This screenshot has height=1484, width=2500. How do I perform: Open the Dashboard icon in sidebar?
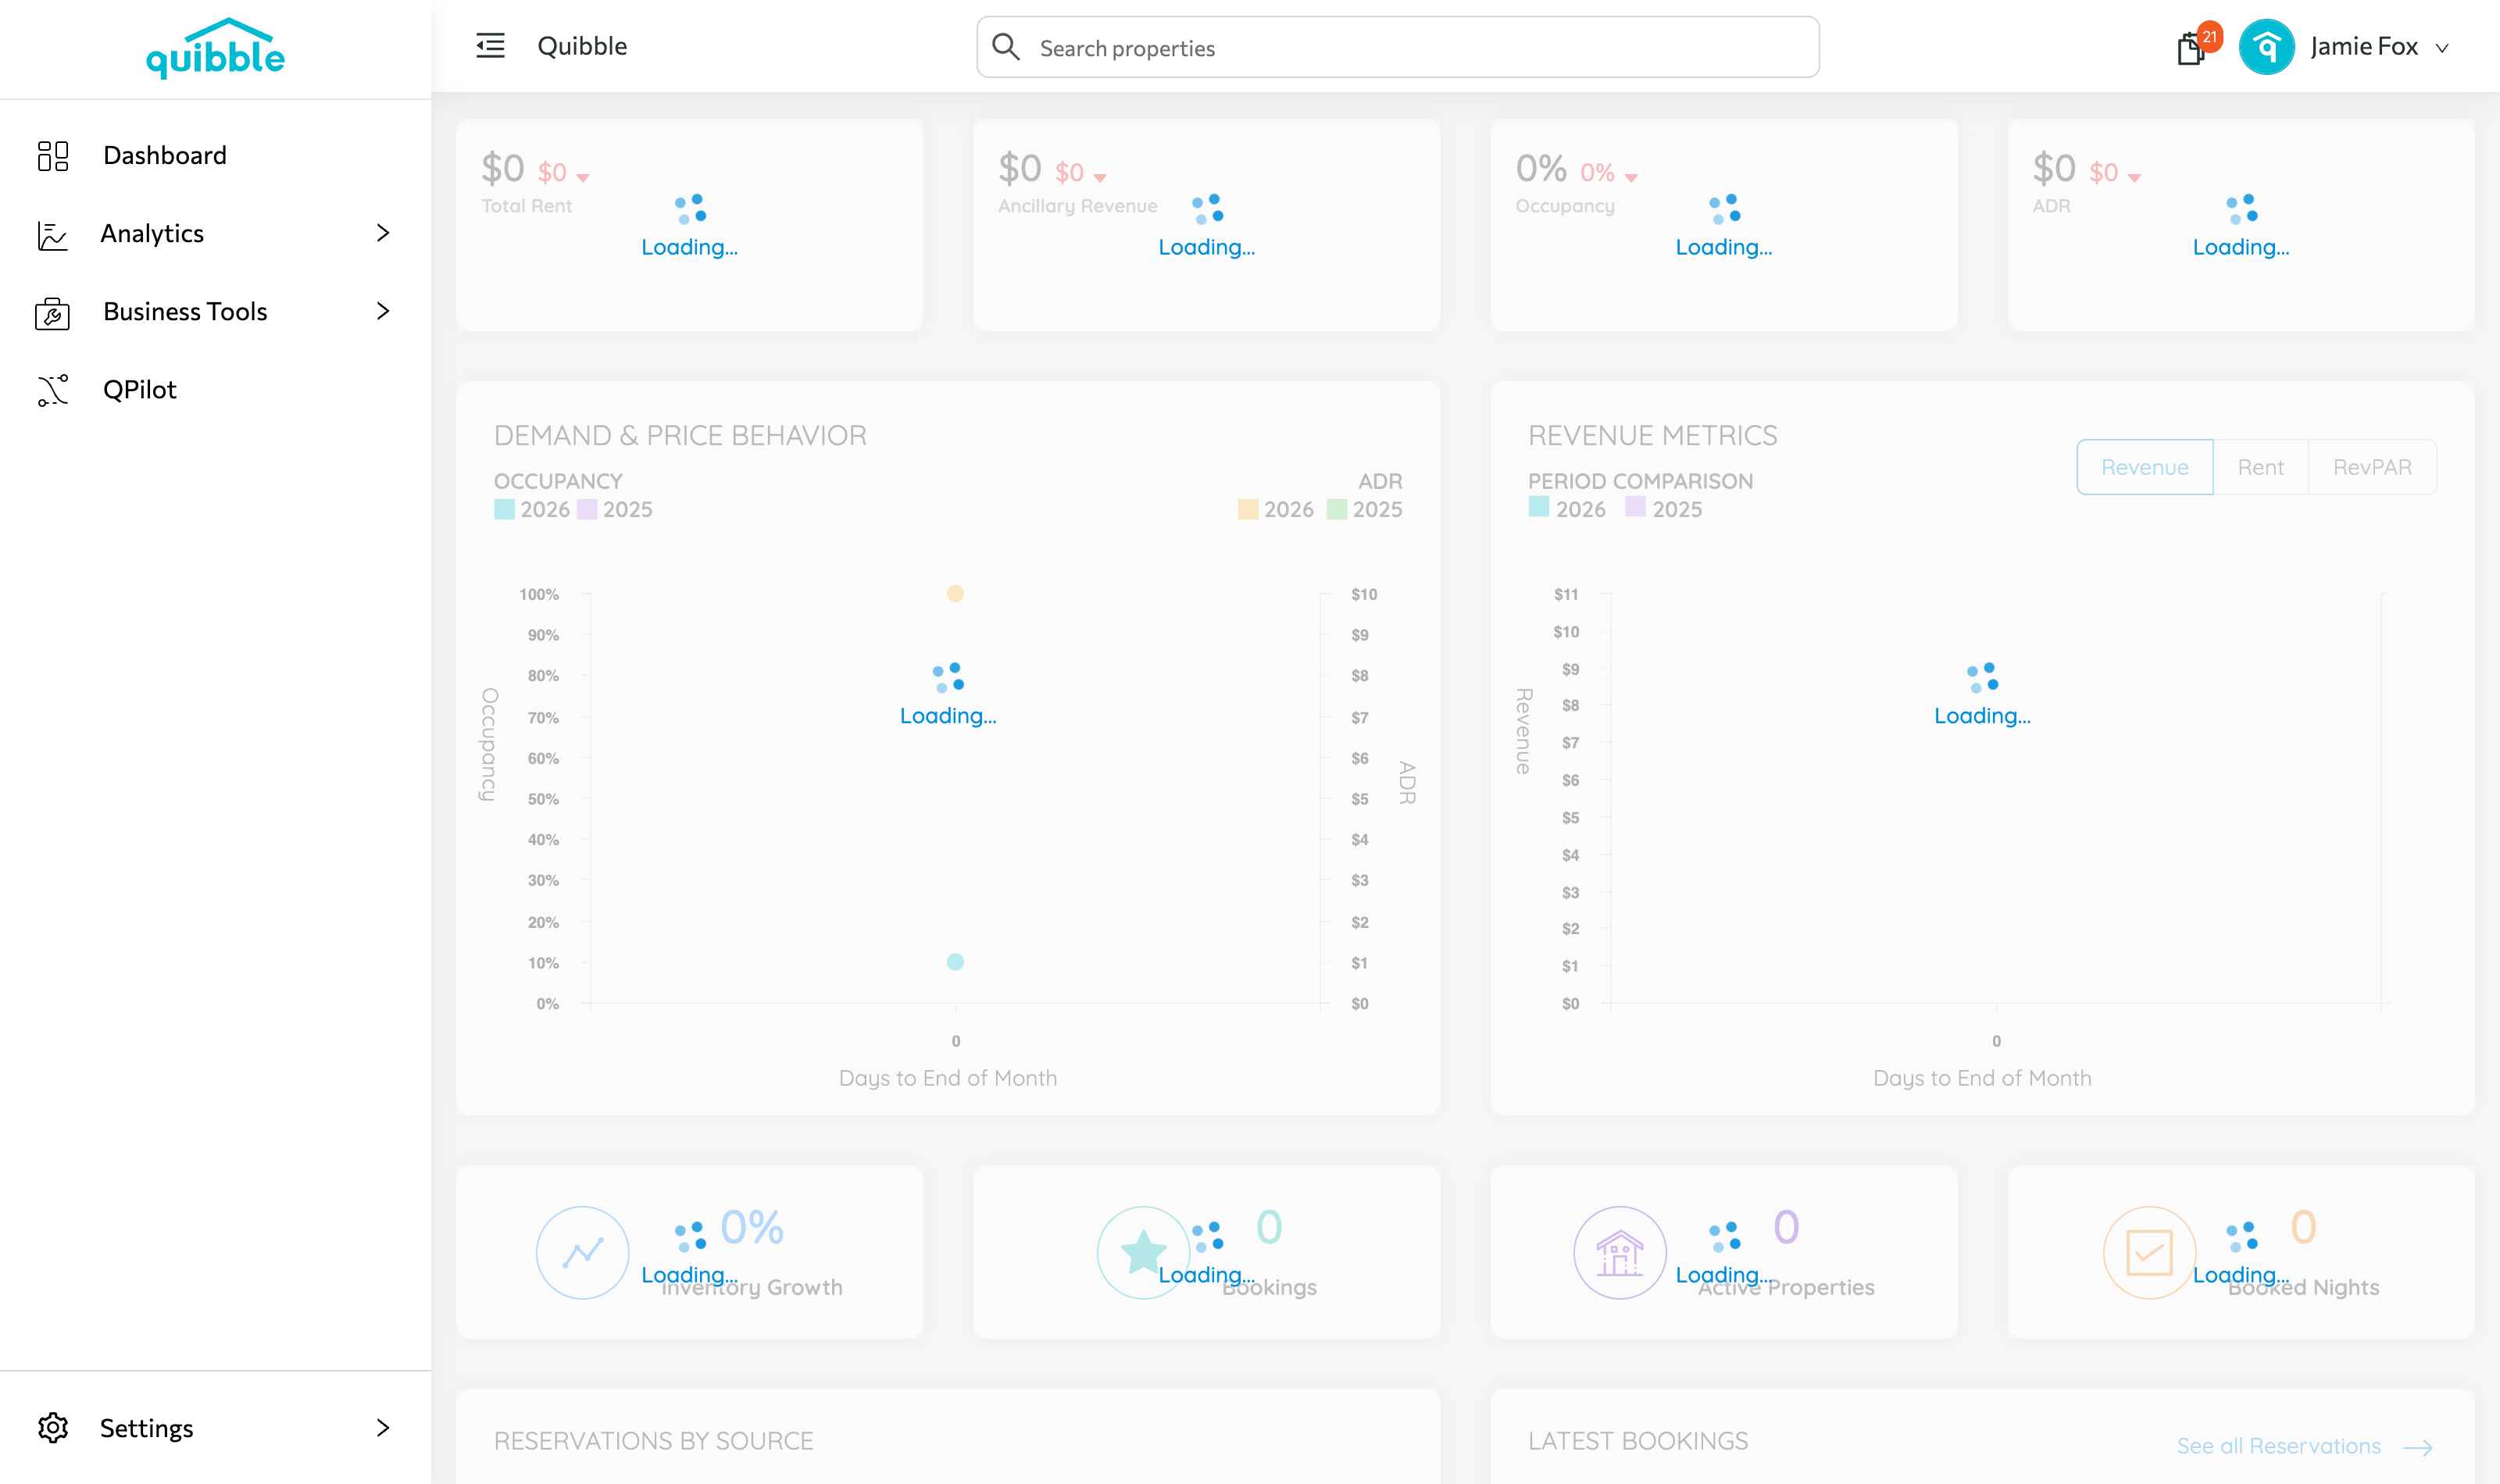click(53, 156)
